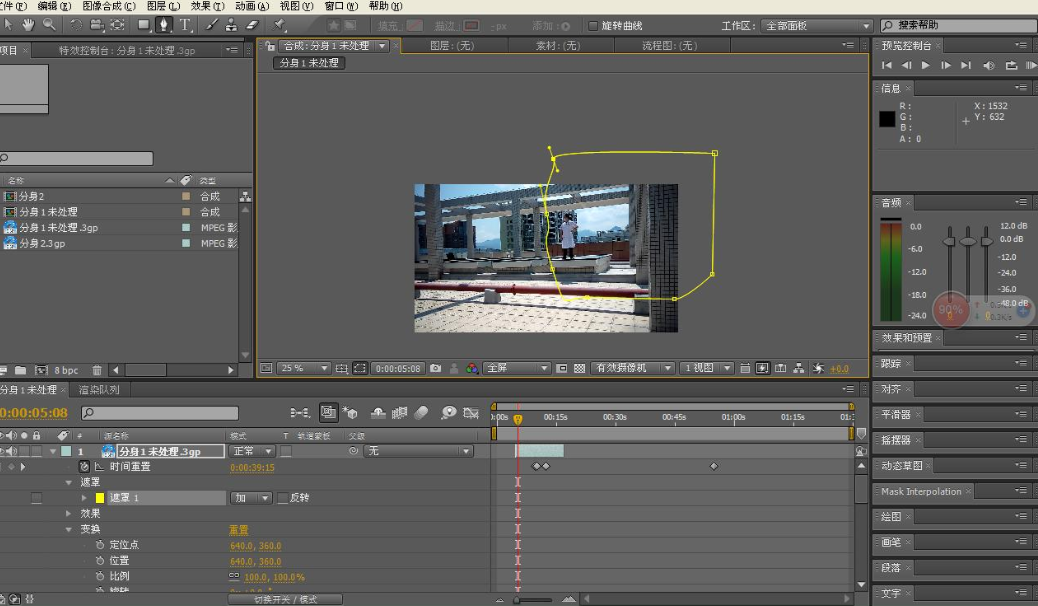Select the Zoom tool
Image resolution: width=1038 pixels, height=606 pixels.
[x=49, y=25]
